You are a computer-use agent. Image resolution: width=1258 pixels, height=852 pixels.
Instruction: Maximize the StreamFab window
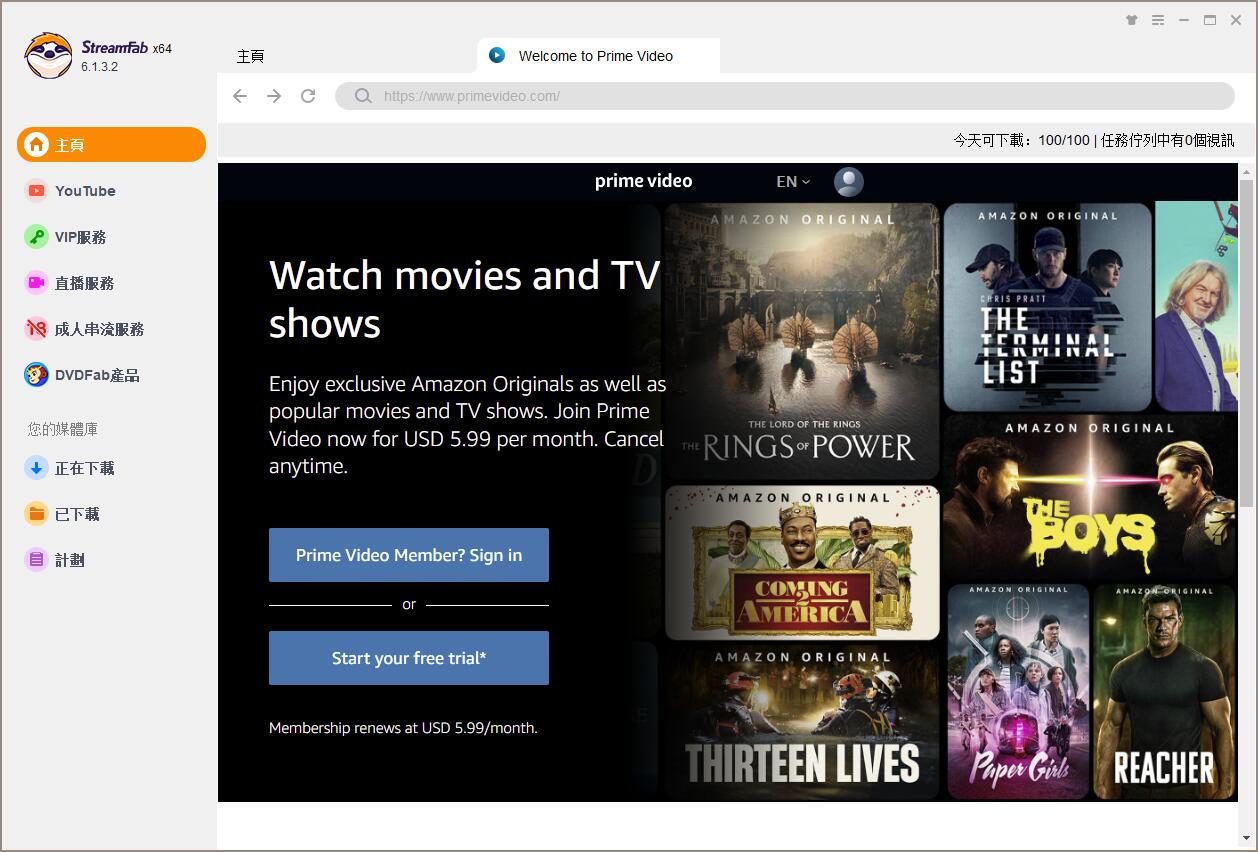coord(1210,20)
